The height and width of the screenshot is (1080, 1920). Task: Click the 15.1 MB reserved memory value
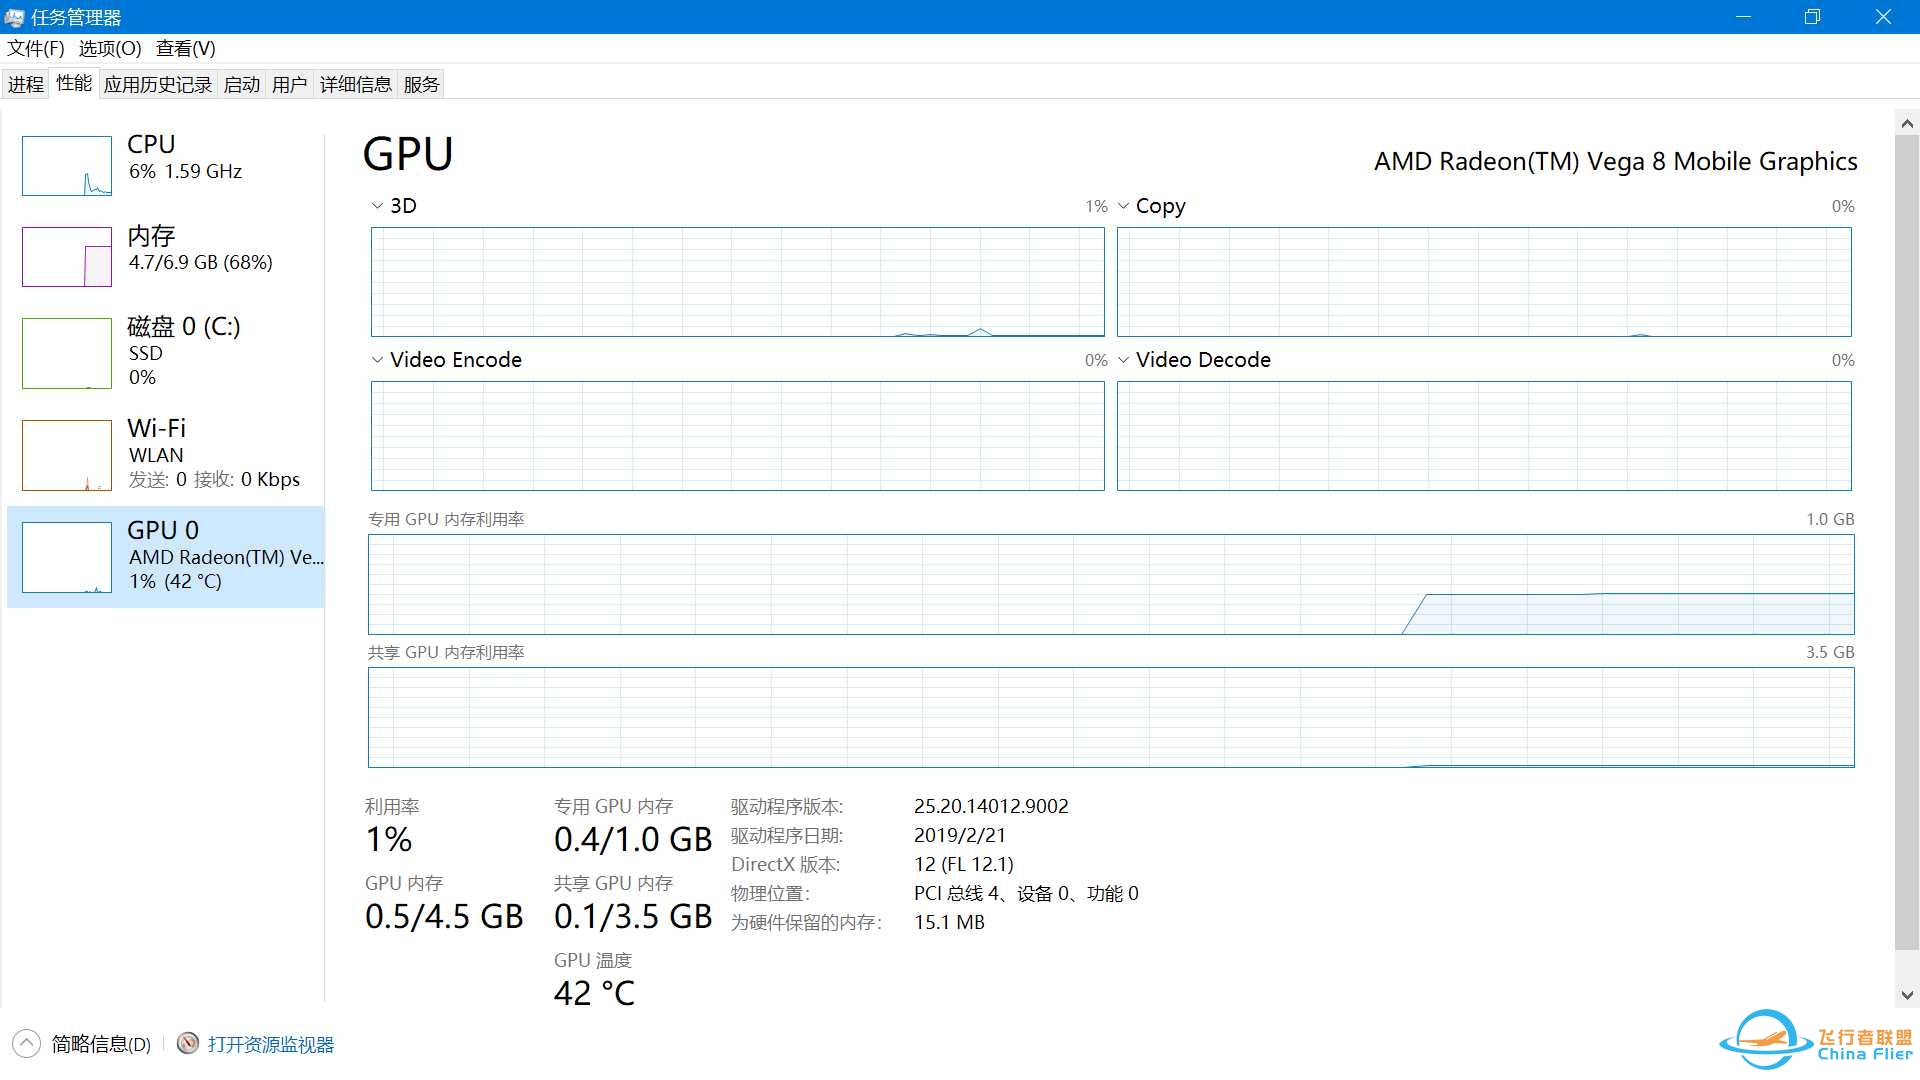tap(949, 922)
